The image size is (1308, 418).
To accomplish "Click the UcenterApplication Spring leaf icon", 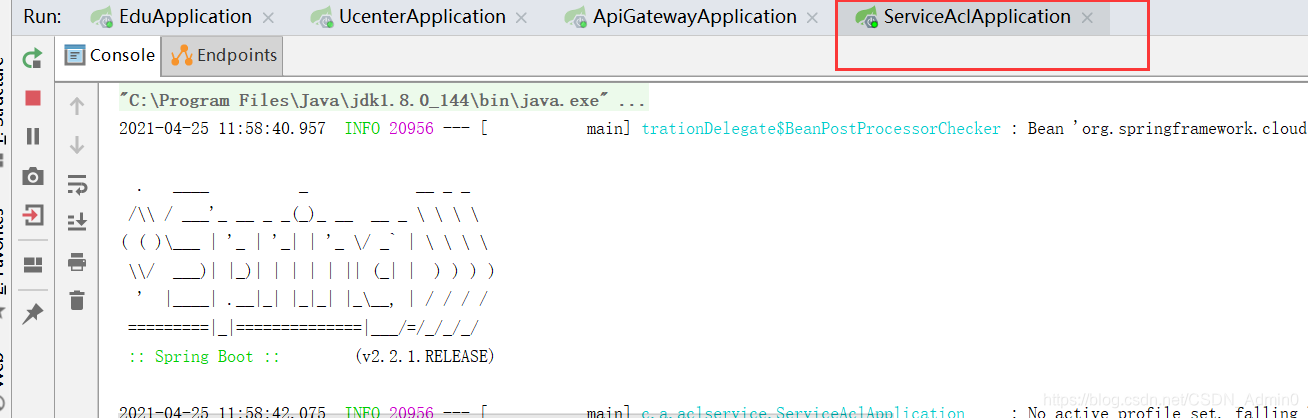I will pos(322,17).
